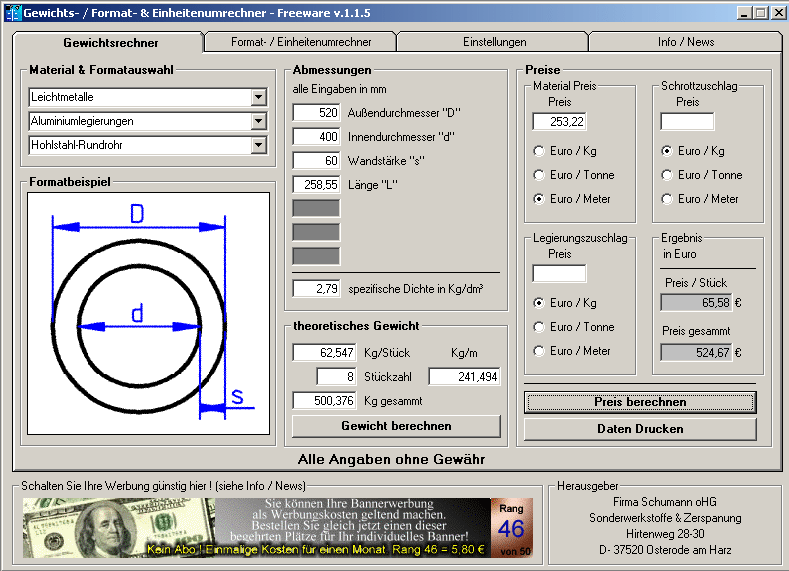
Task: Click the Preis berechnen button
Action: 640,402
